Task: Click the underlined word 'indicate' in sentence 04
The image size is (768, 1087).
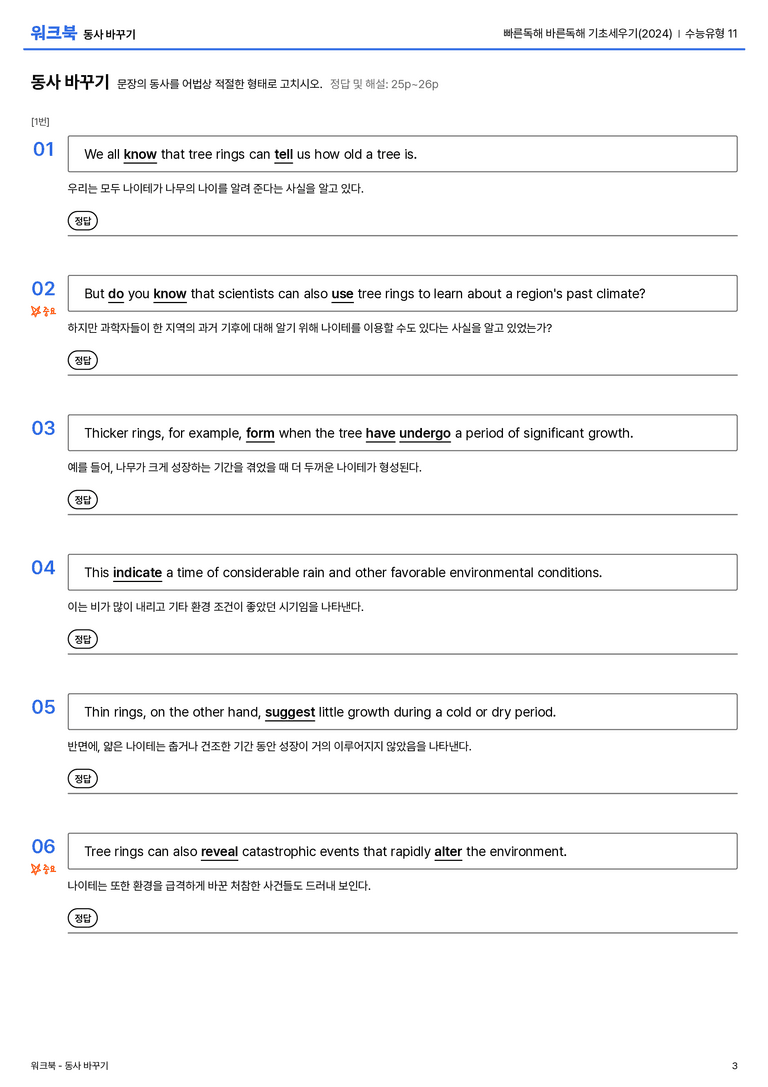Action: (x=137, y=573)
